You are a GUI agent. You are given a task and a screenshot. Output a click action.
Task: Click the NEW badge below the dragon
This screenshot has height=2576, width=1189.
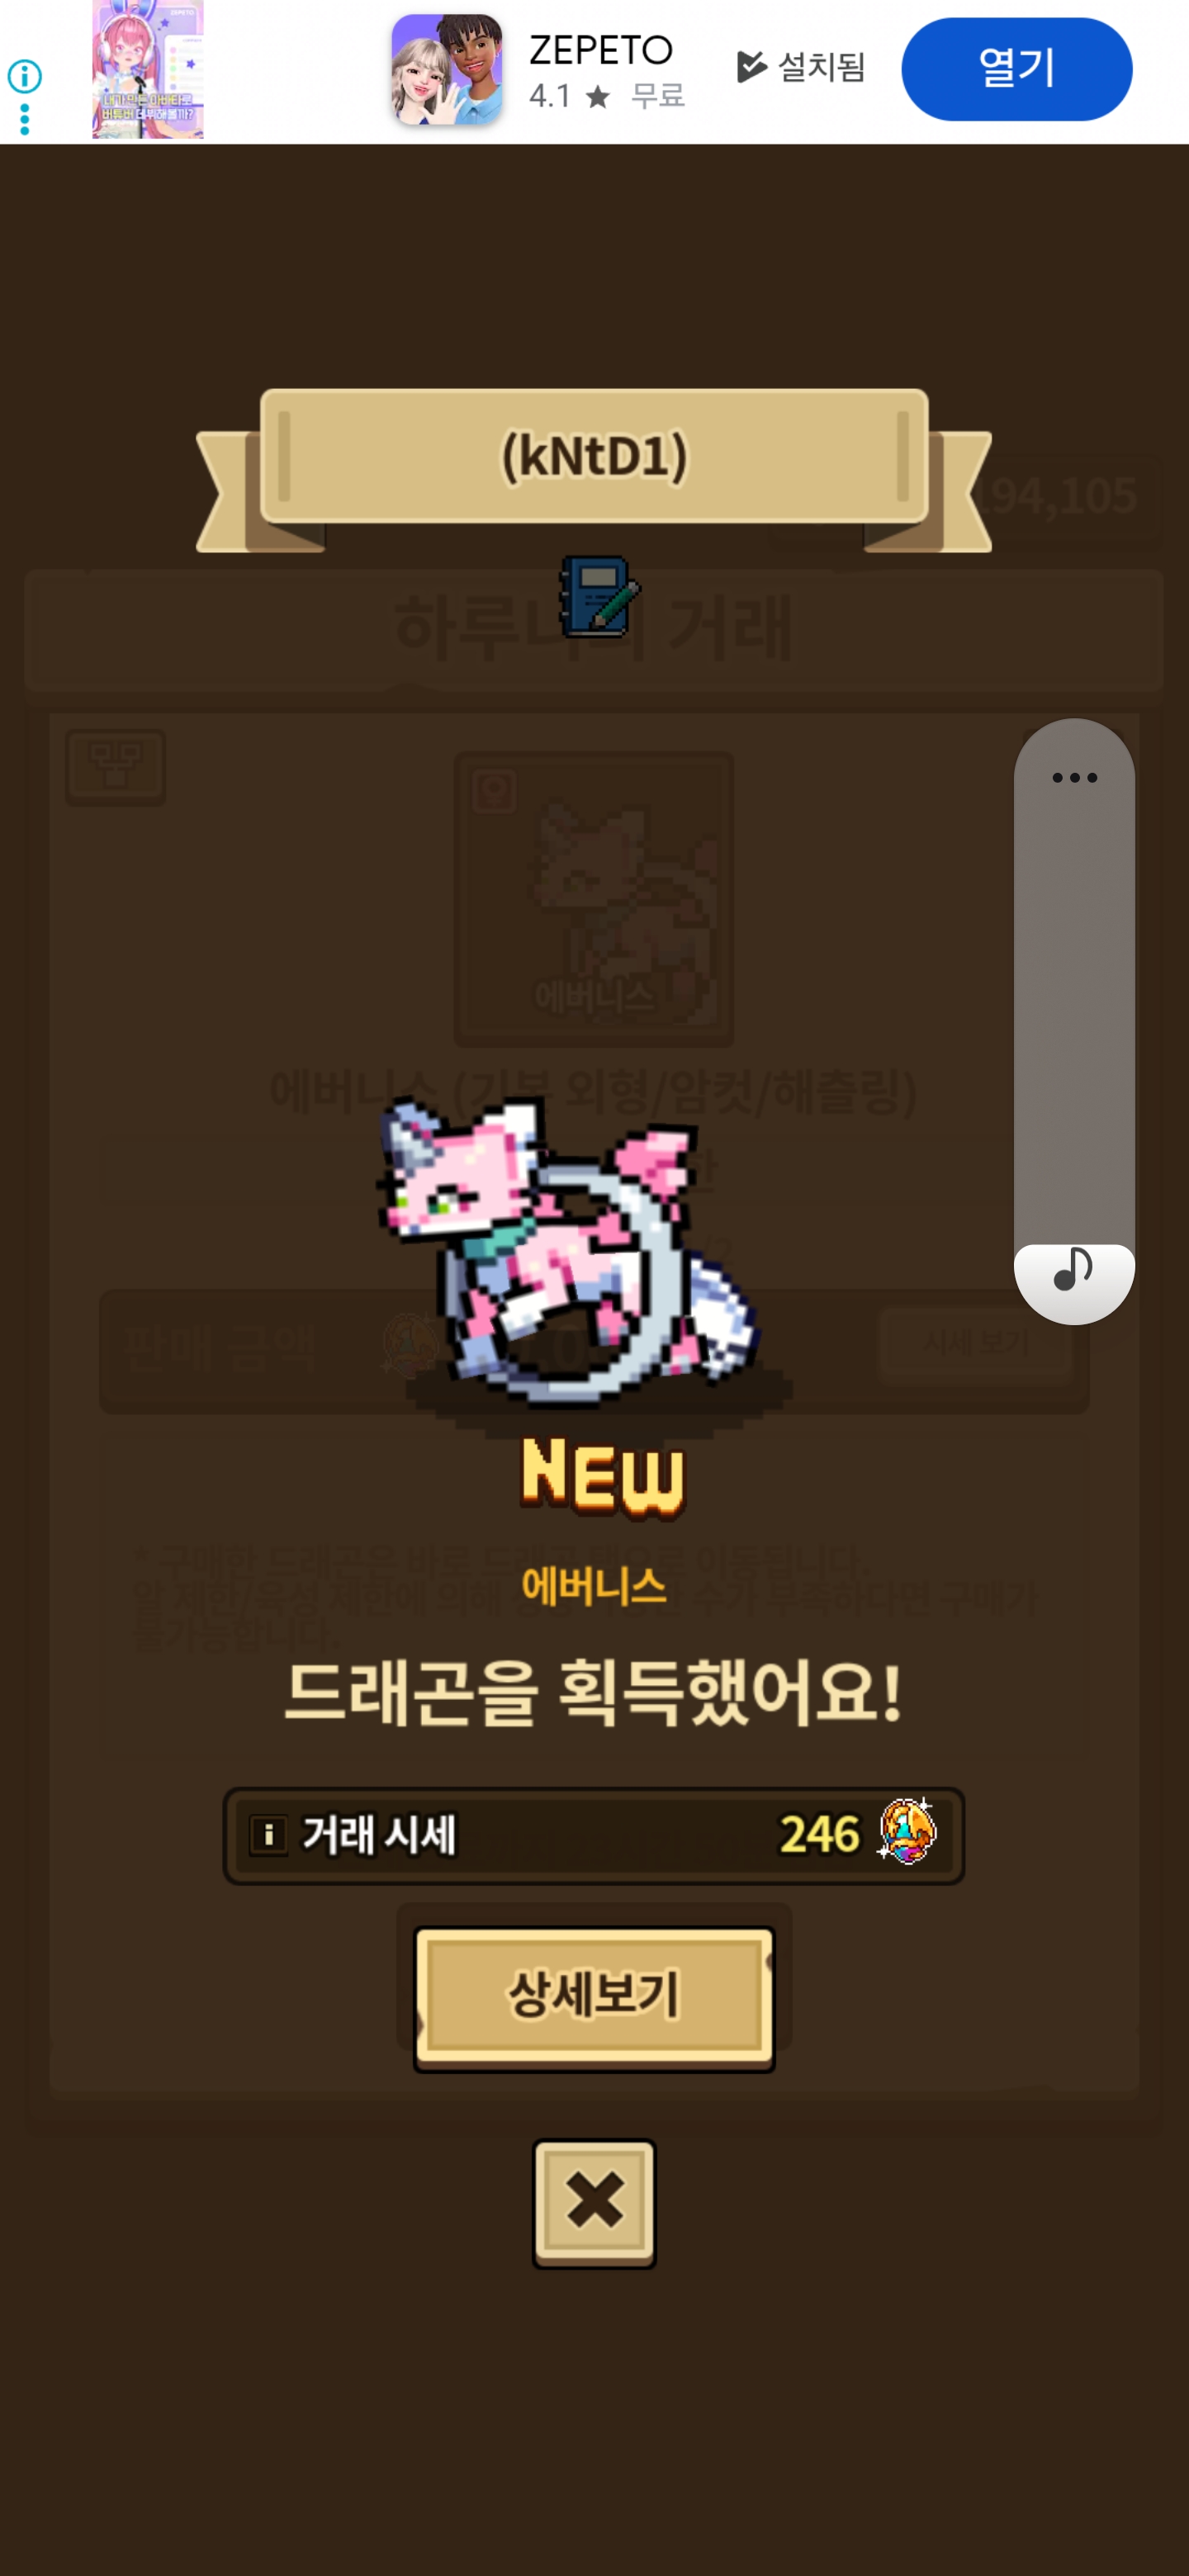603,1477
